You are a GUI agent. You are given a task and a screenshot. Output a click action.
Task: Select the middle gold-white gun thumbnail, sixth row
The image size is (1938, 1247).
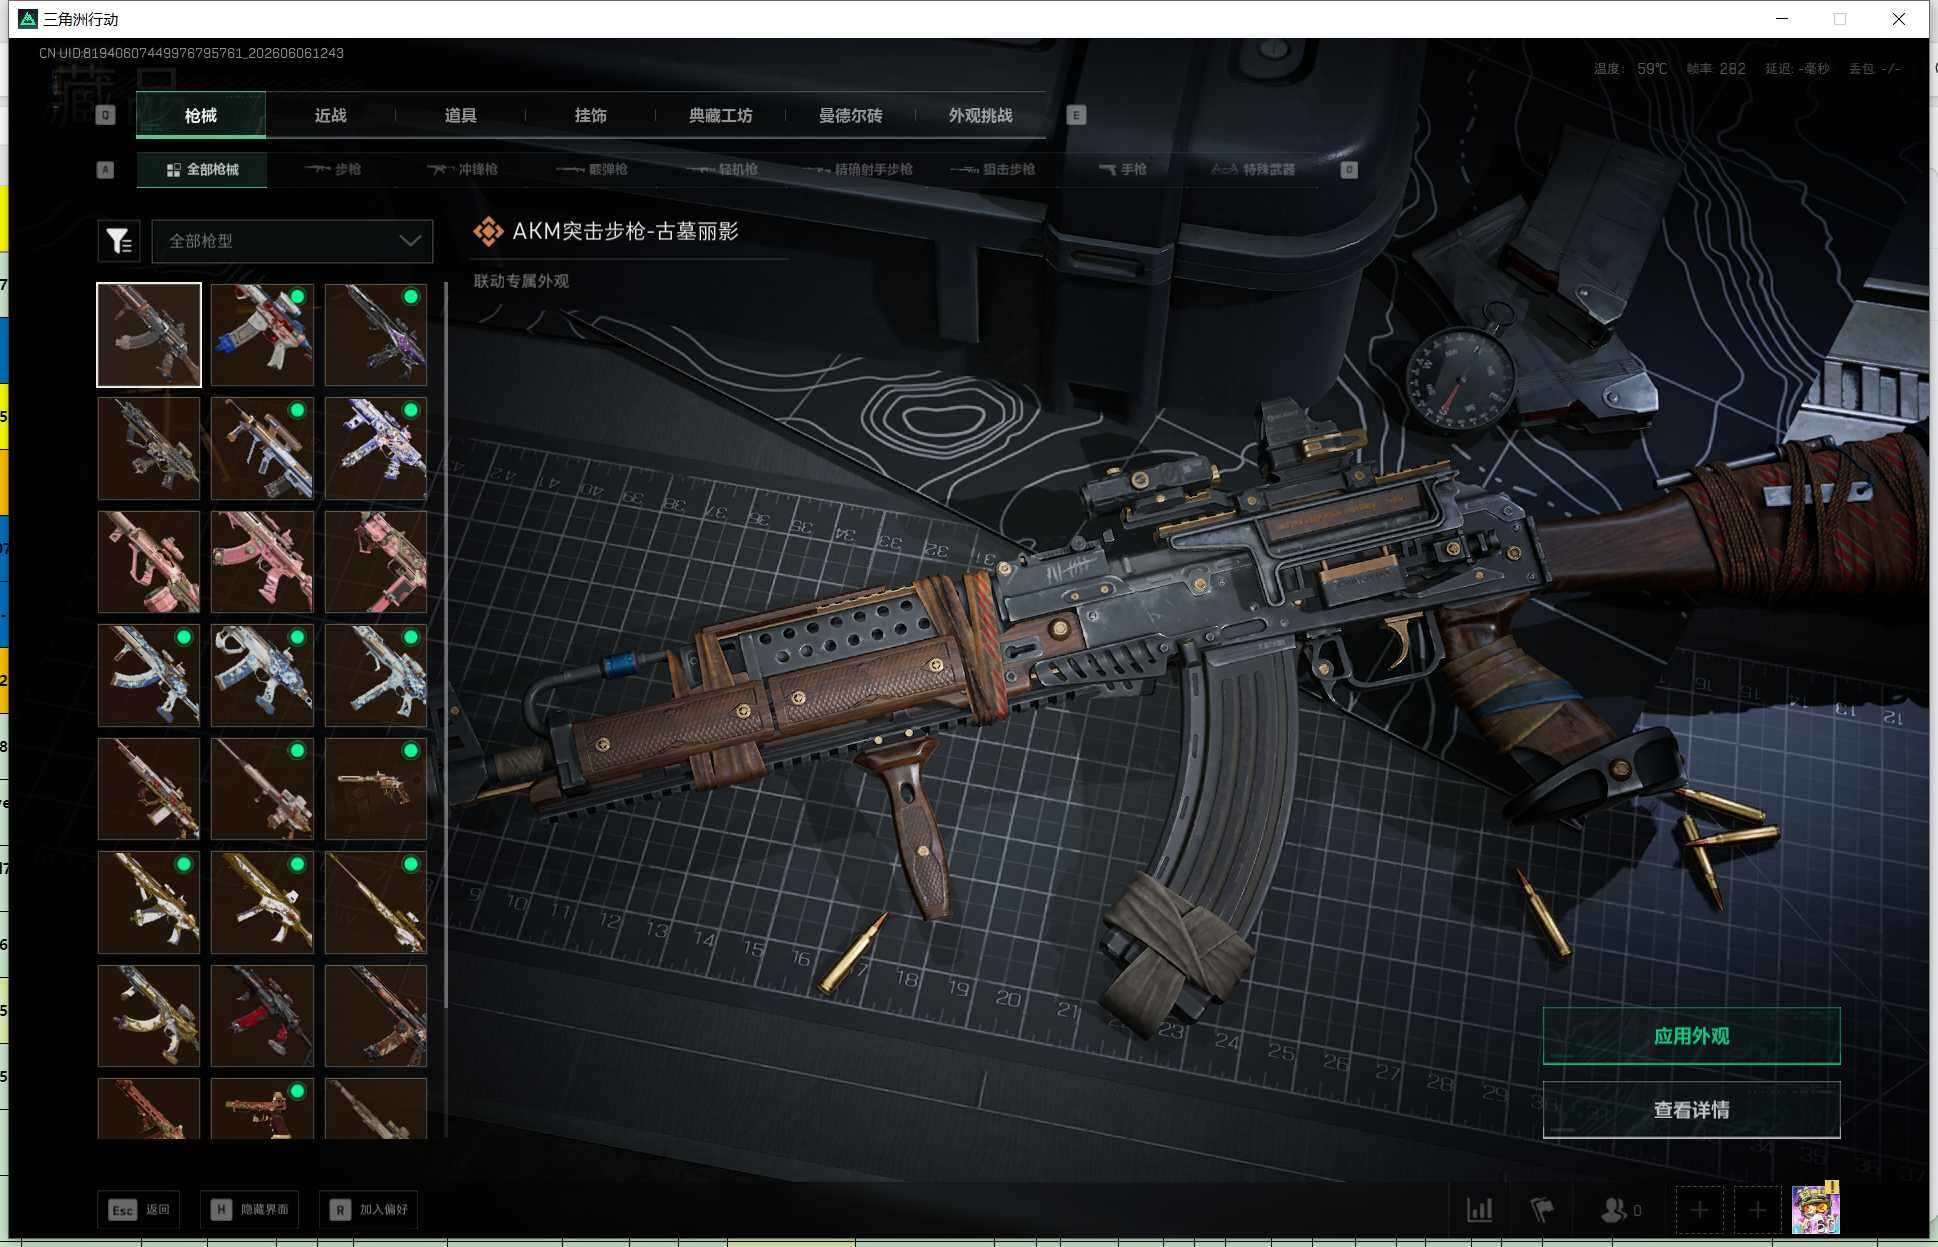pyautogui.click(x=262, y=902)
